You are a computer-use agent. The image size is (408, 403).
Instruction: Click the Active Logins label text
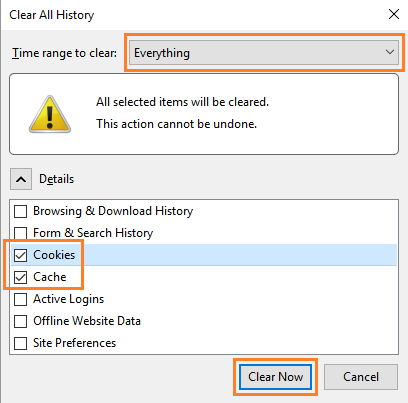(69, 299)
